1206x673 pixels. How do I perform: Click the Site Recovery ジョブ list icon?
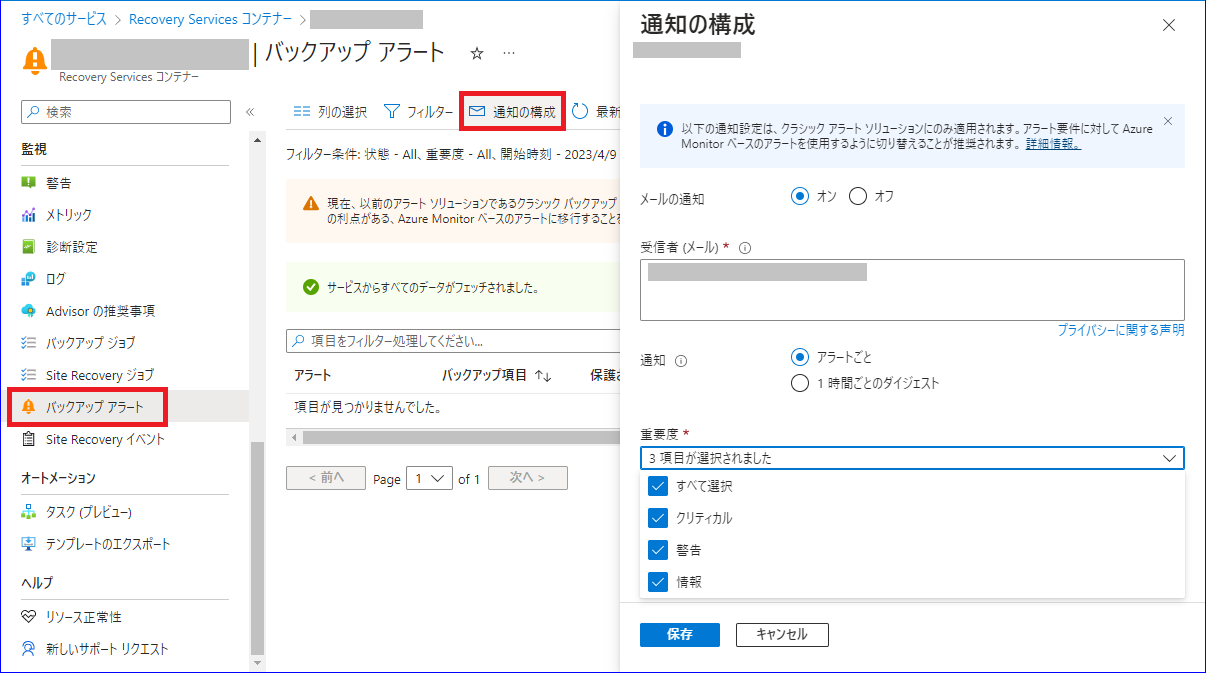29,375
